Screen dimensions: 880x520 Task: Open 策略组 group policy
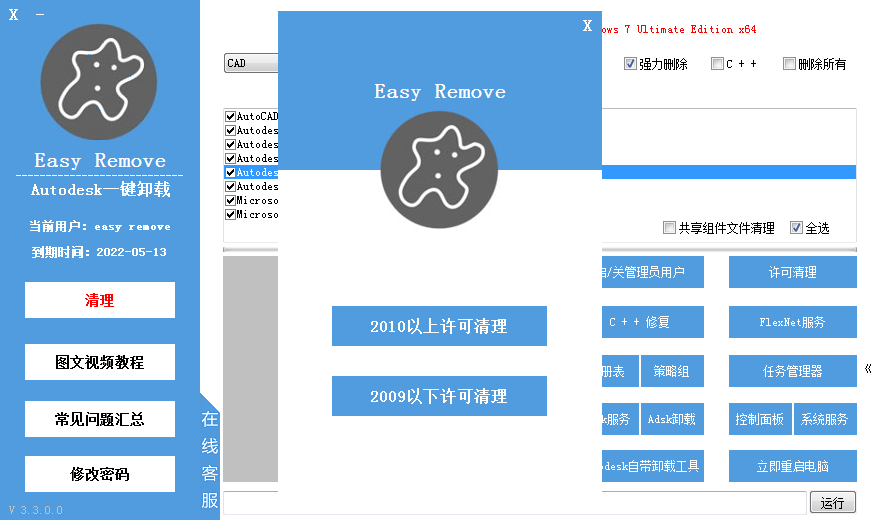click(672, 371)
